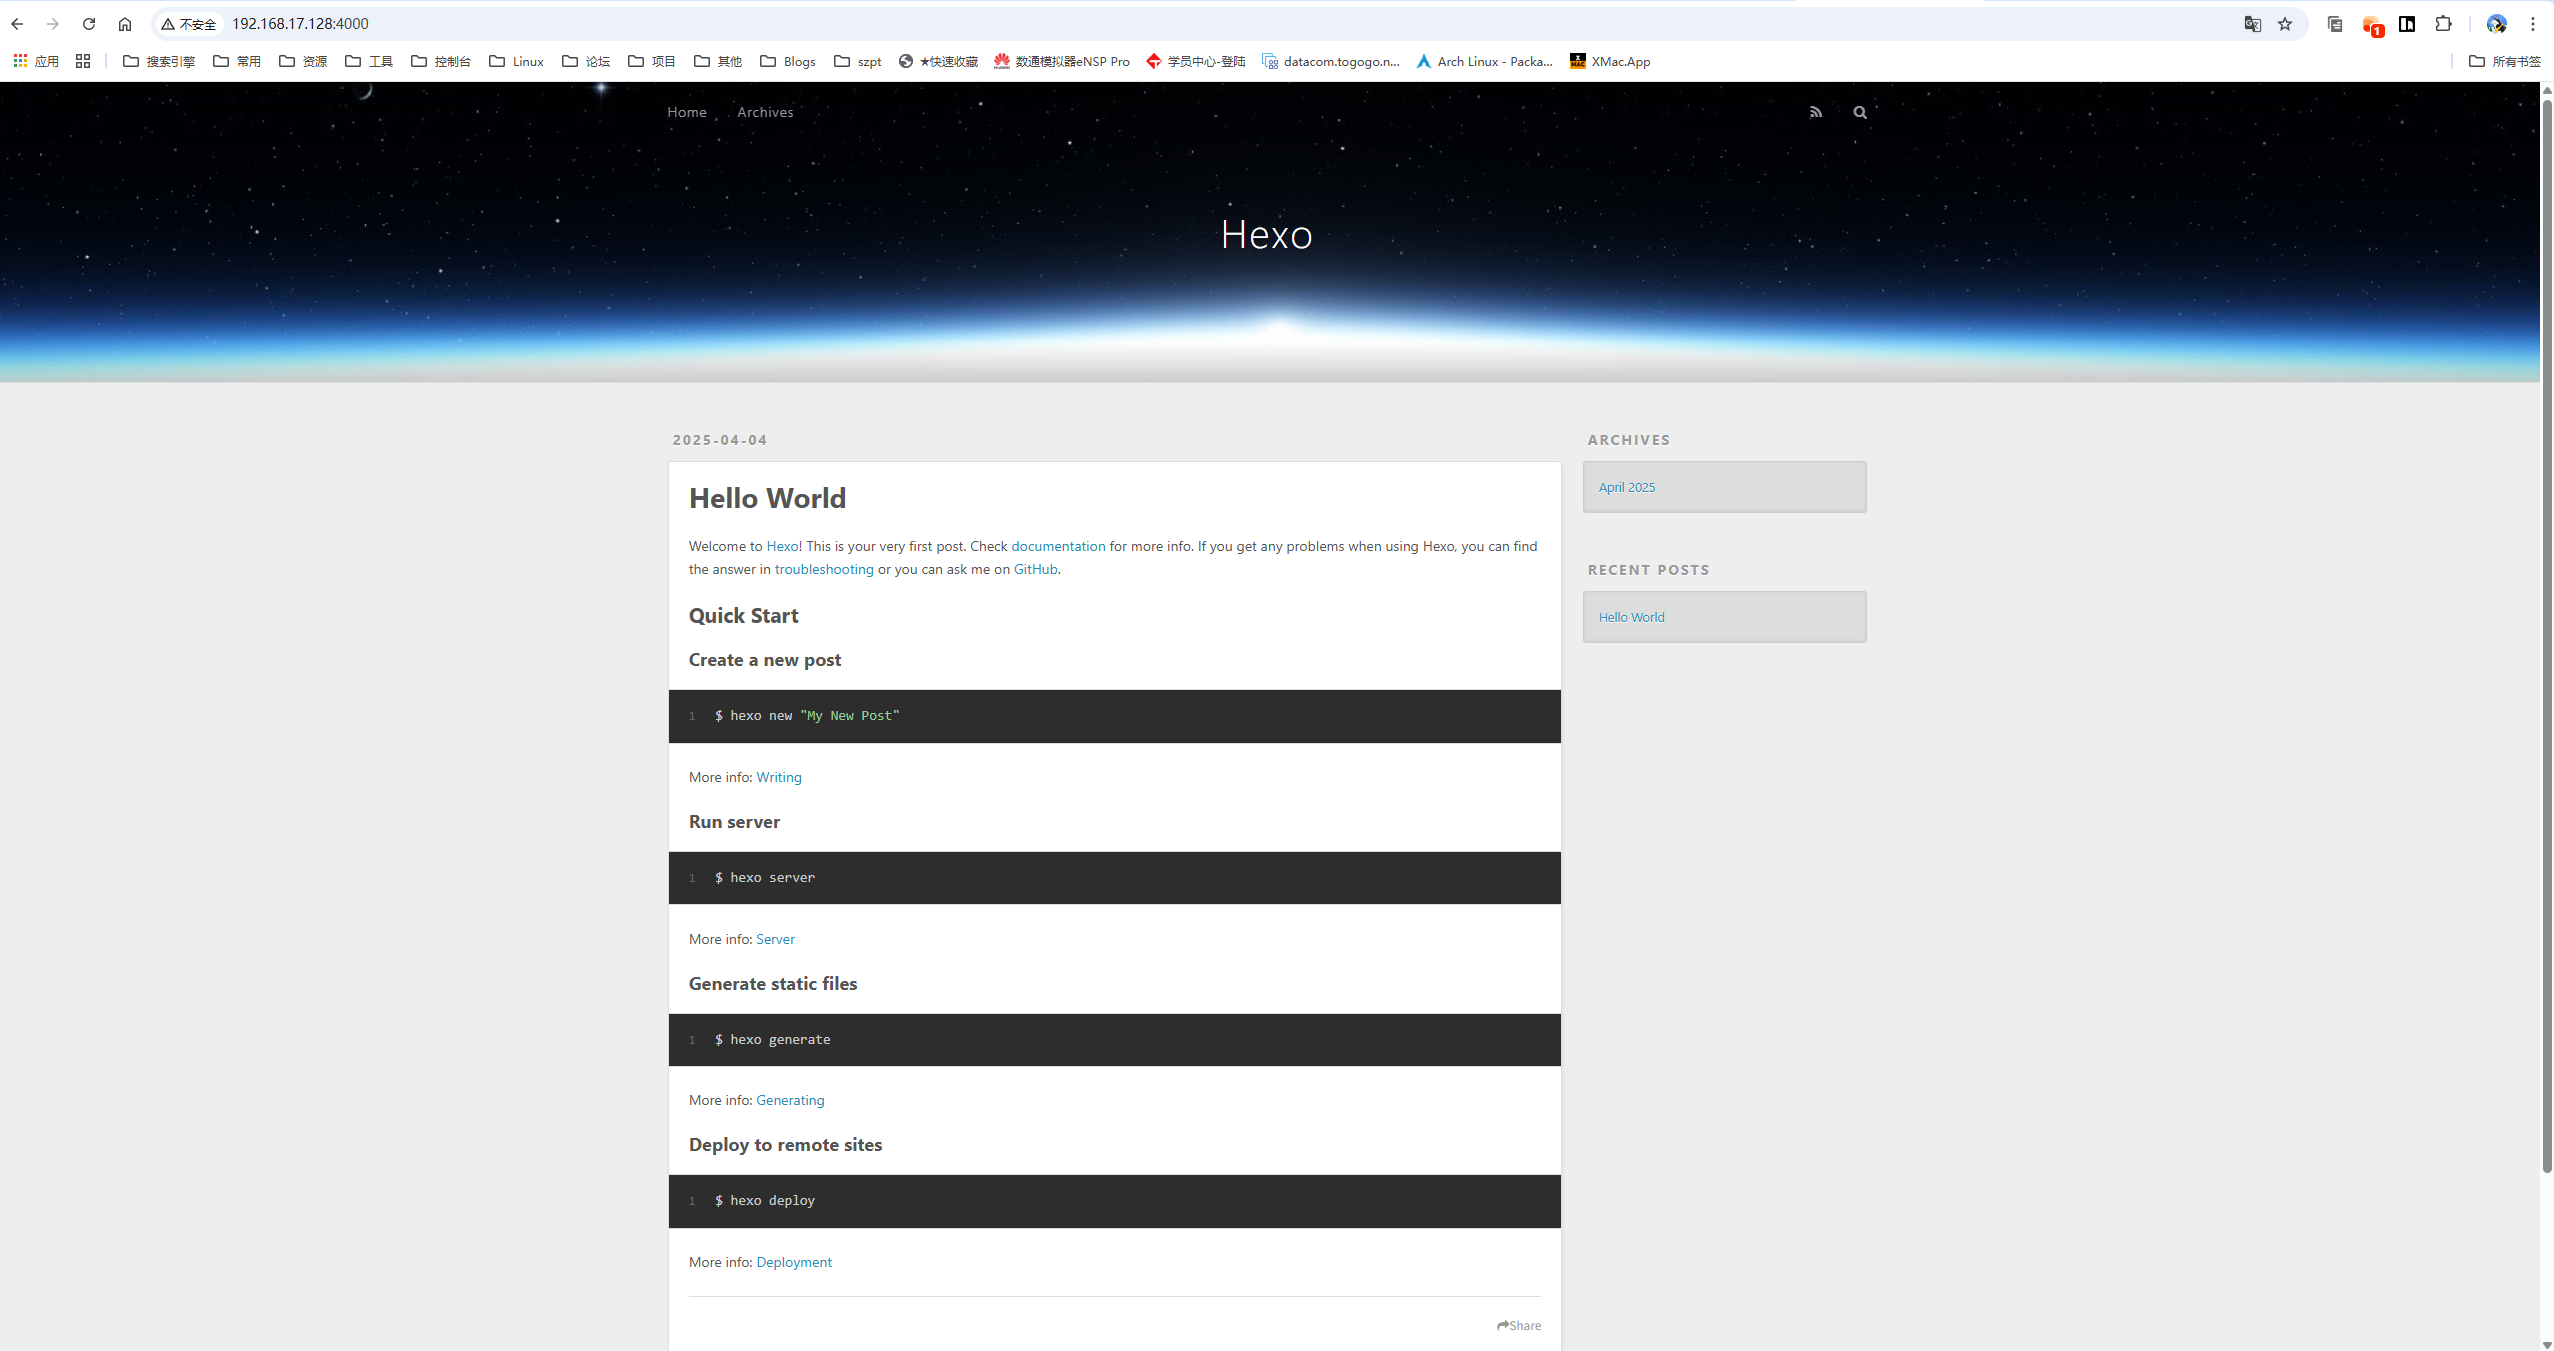Expand the Linux bookmark folder
2554x1351 pixels.
click(x=516, y=61)
